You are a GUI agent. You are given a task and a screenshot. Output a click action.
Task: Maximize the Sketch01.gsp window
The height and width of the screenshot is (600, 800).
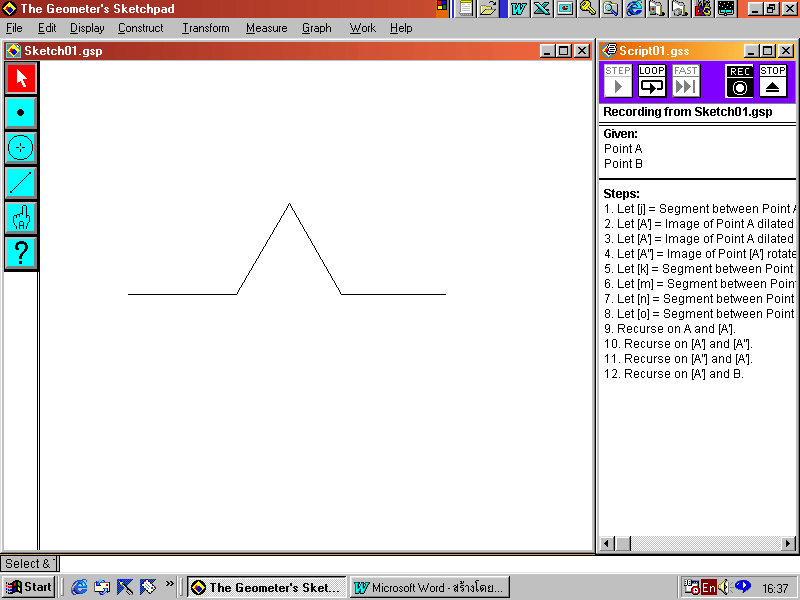point(564,51)
